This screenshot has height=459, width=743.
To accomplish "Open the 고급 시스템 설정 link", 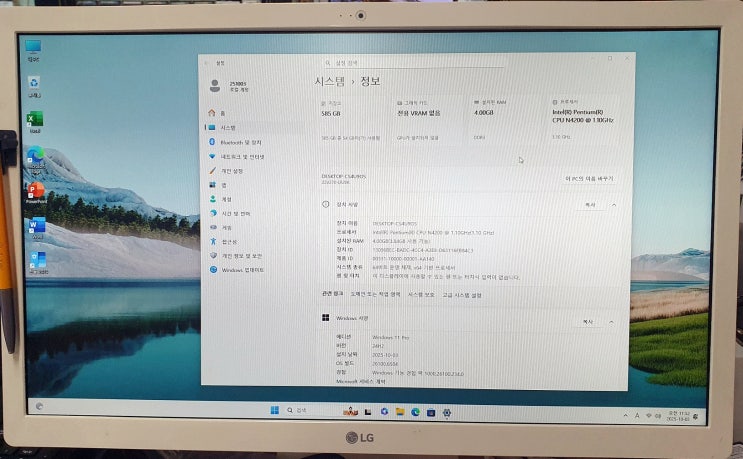I will (x=462, y=295).
